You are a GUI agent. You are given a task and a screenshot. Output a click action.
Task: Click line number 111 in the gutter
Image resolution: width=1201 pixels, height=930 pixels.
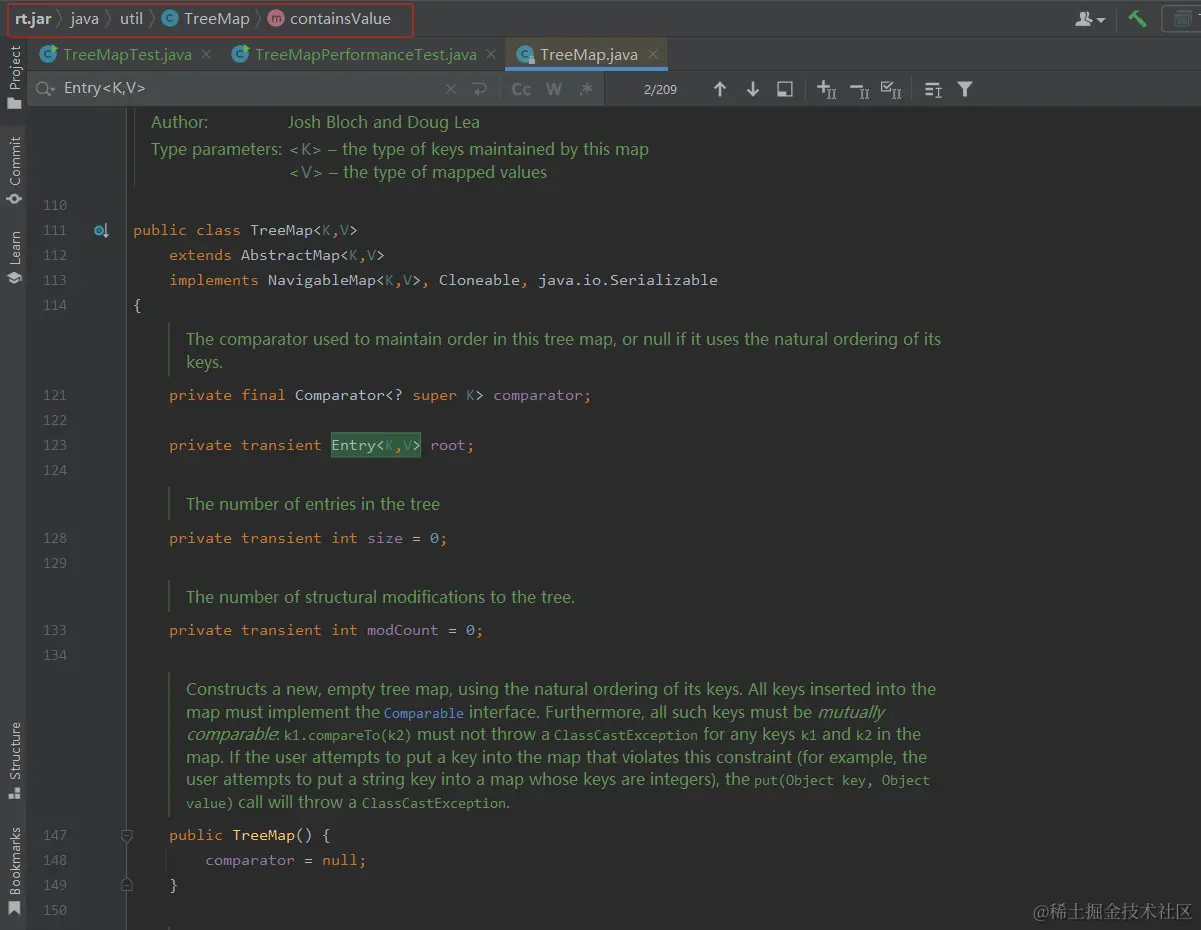point(55,230)
